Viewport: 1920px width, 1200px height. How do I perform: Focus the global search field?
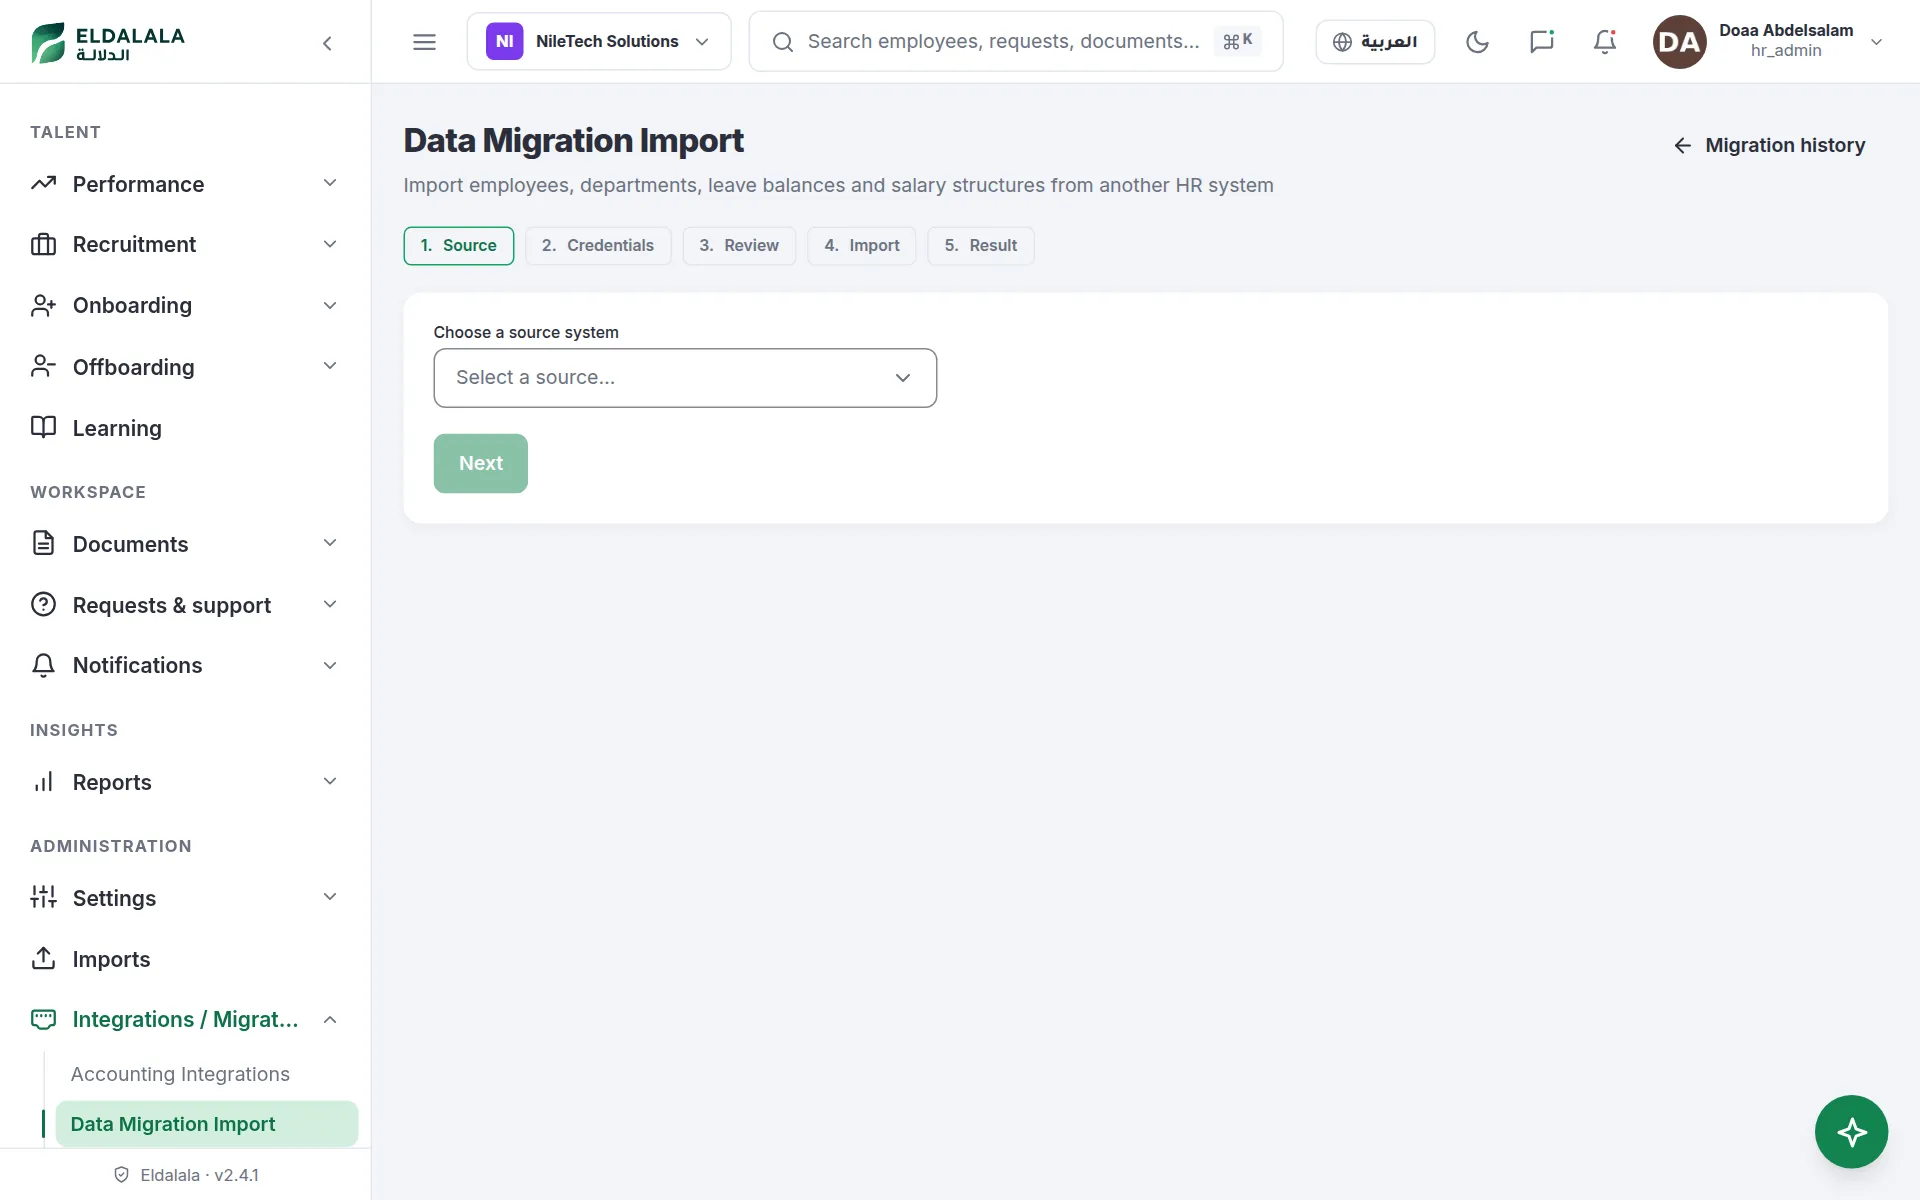[x=1016, y=42]
